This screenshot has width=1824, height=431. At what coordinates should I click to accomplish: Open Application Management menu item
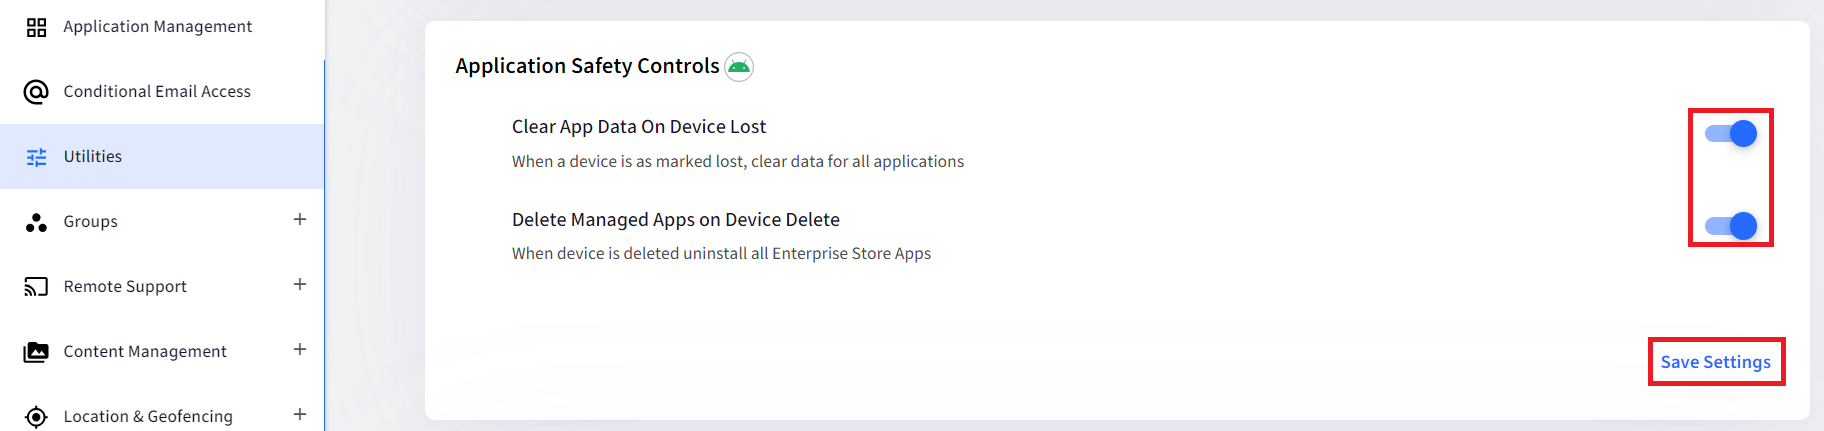pos(162,27)
